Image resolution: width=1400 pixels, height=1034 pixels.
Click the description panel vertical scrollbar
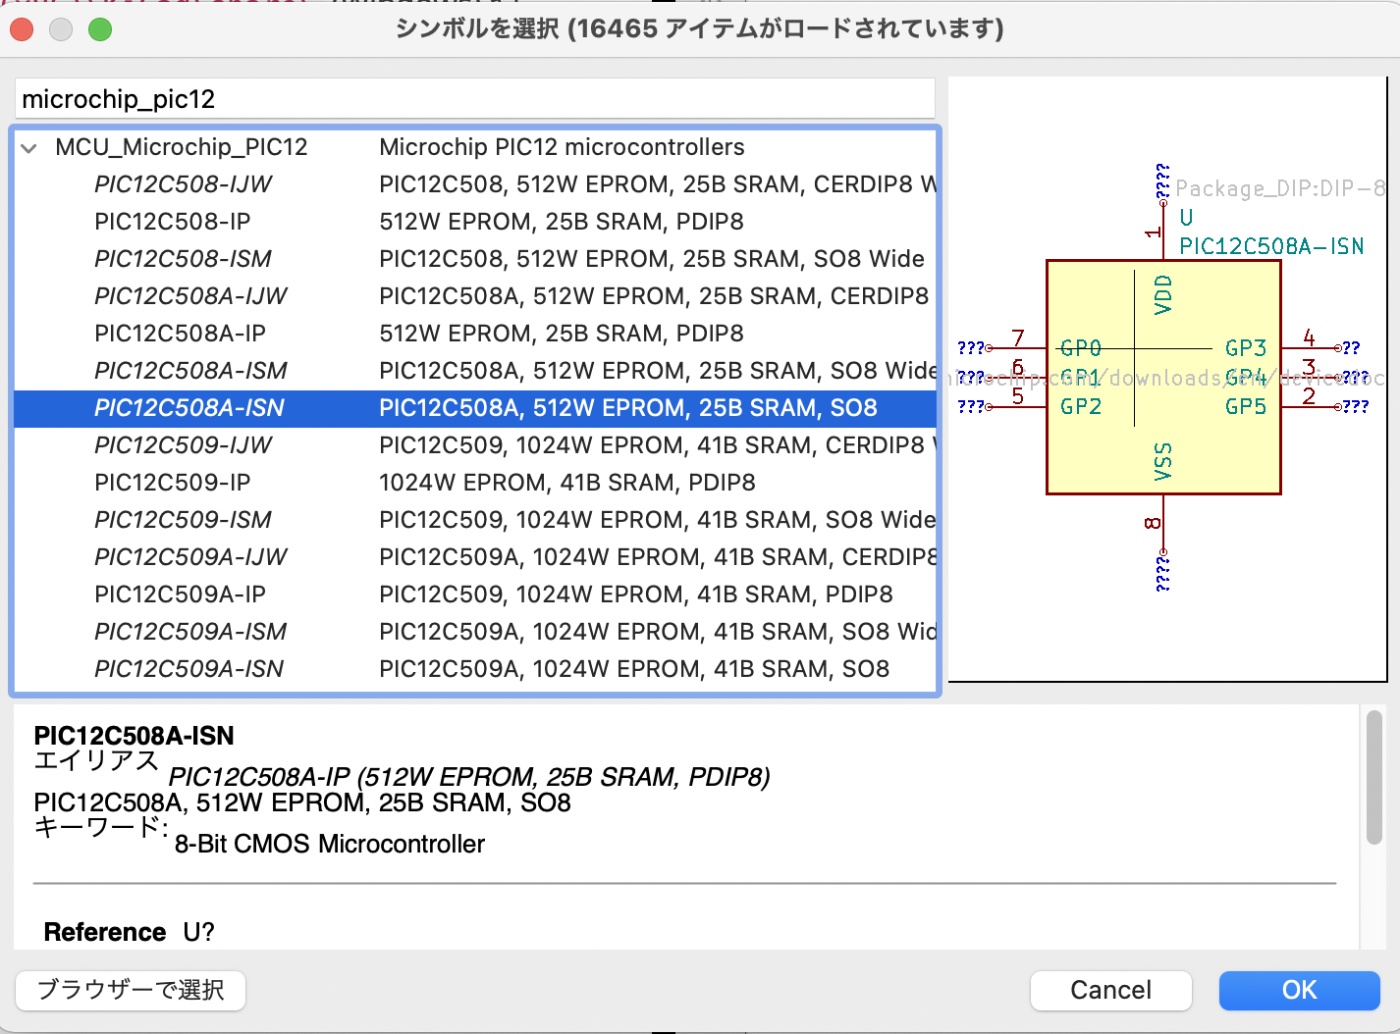coord(1374,777)
